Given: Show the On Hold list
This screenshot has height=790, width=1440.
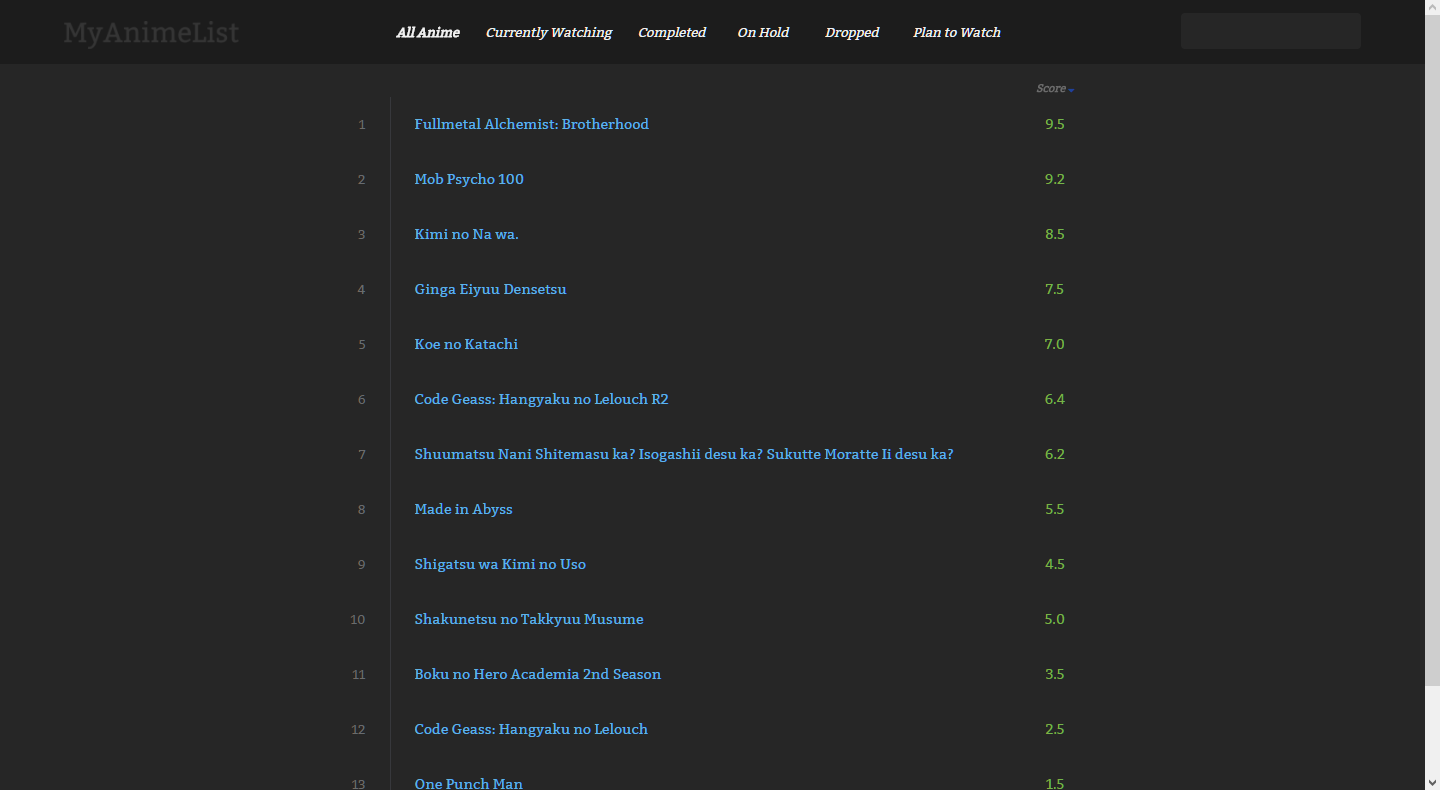Looking at the screenshot, I should (762, 32).
